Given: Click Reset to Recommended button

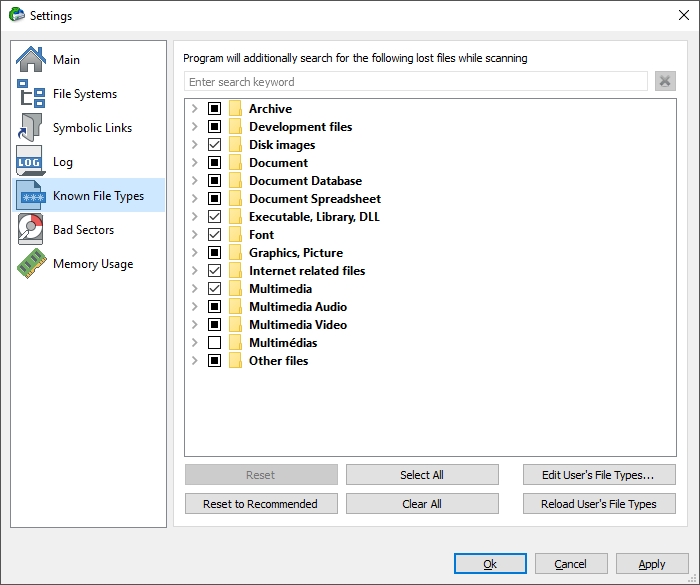Looking at the screenshot, I should point(261,504).
